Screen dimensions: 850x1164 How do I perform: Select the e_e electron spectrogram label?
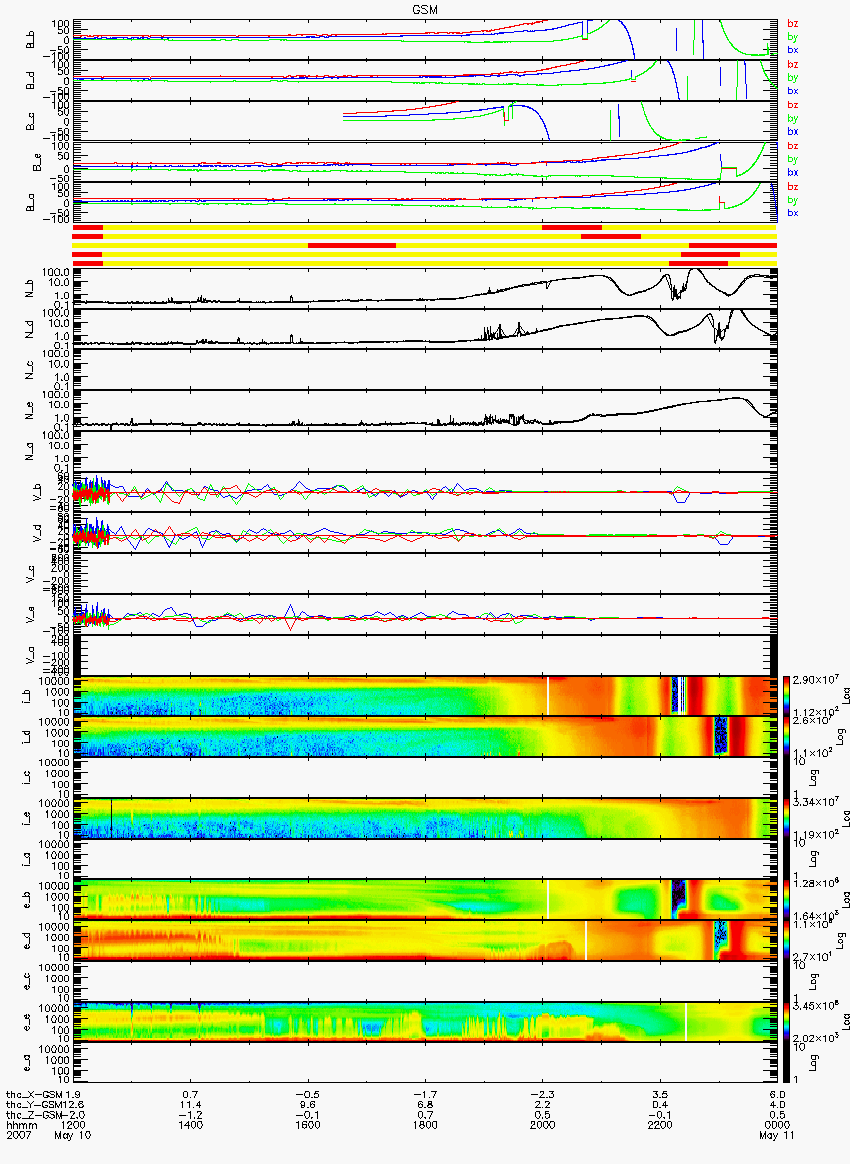click(x=28, y=1024)
